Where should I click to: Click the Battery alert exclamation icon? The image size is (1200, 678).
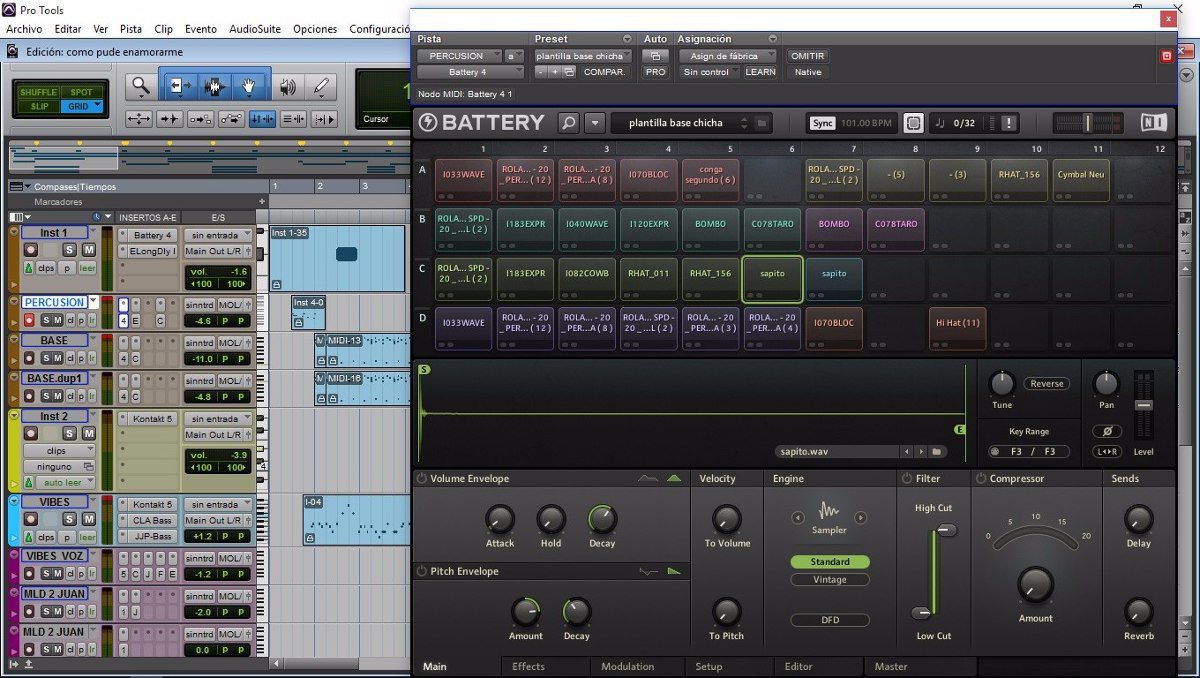pyautogui.click(x=1008, y=123)
